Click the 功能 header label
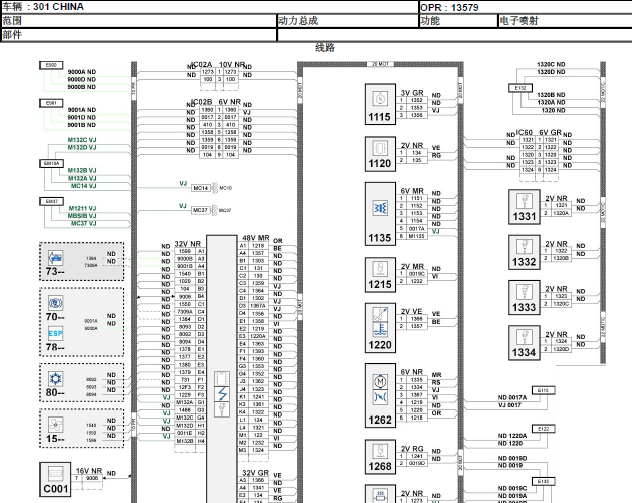Screen dimensions: 632x503 [430, 21]
